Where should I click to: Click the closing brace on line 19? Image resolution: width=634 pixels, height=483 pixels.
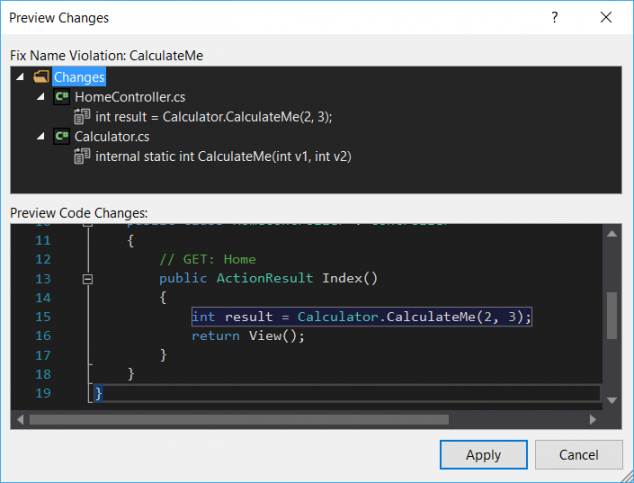point(99,393)
